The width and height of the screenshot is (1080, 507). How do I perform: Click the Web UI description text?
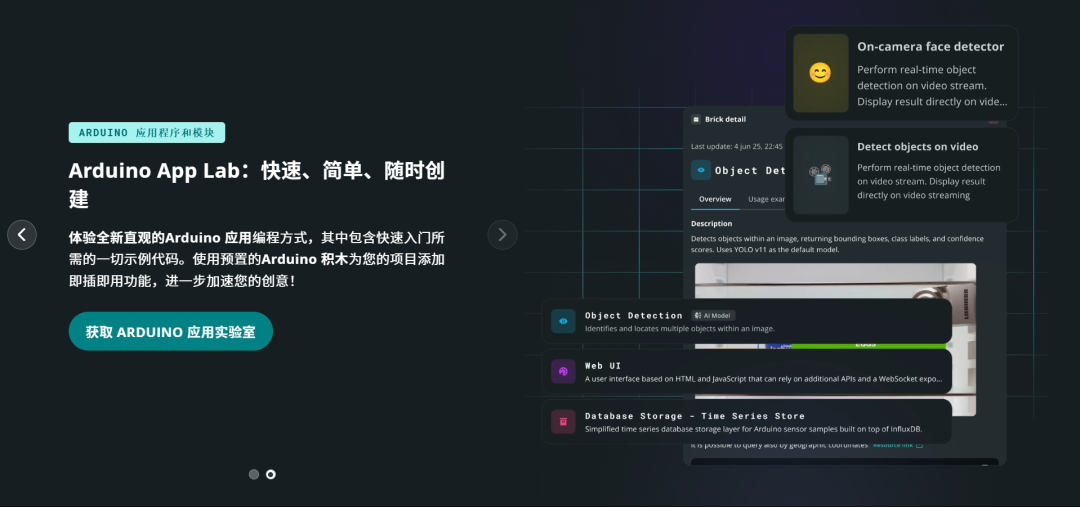[x=764, y=379]
